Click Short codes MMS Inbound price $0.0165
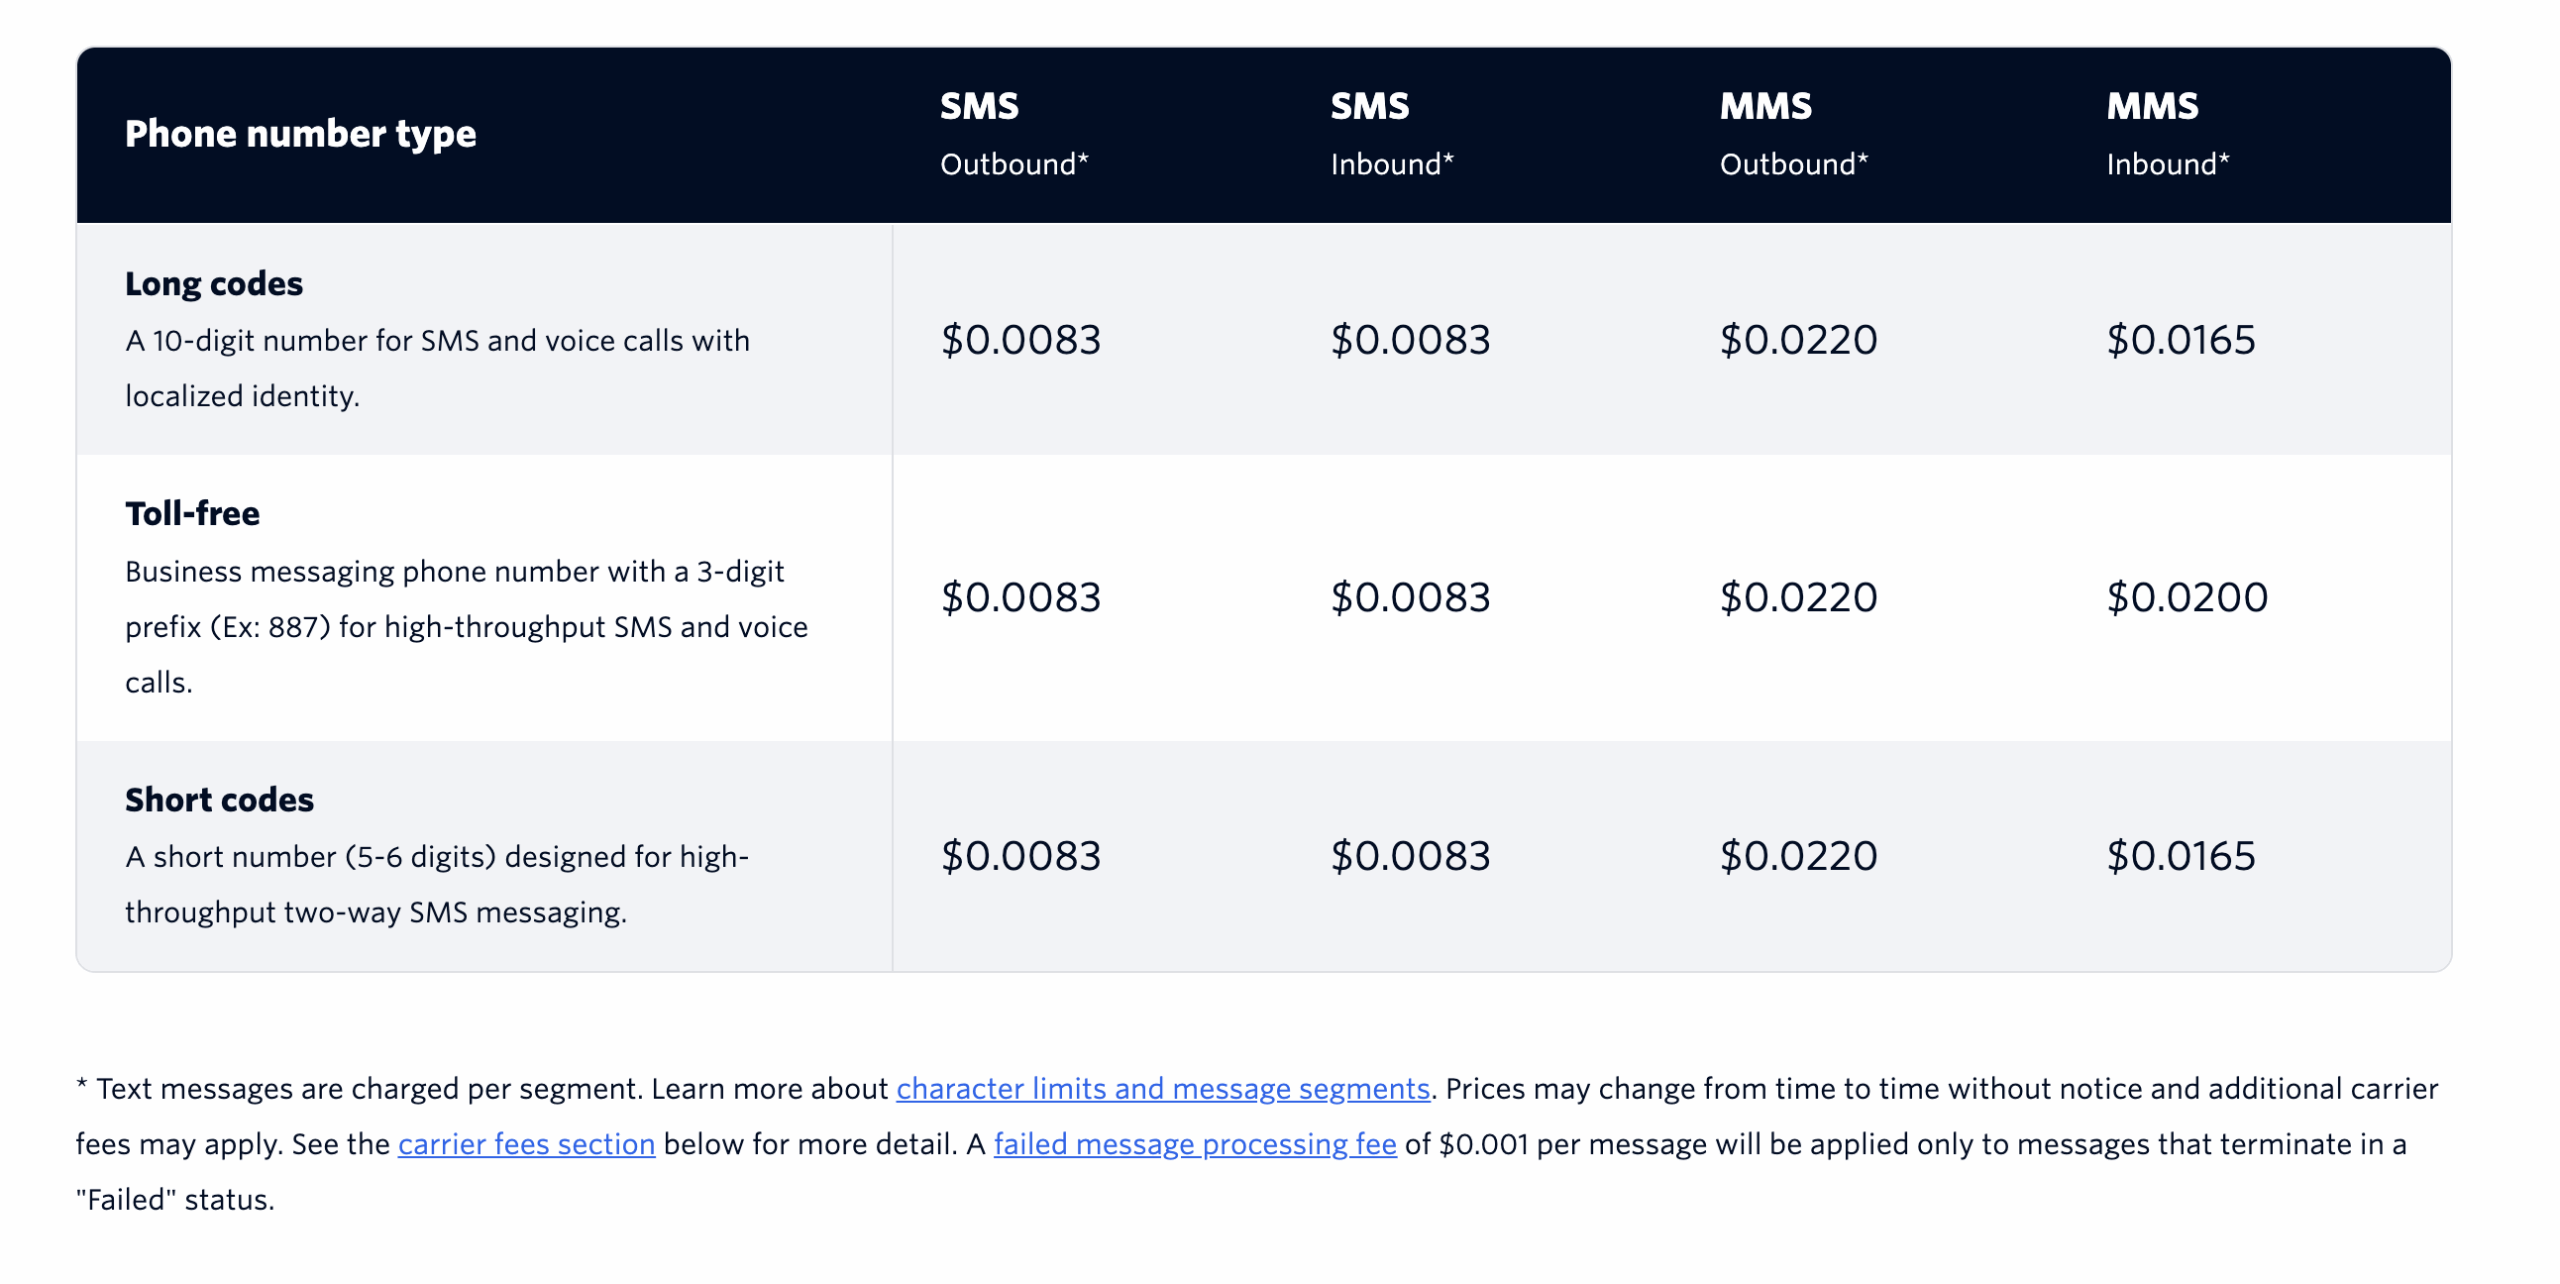 click(x=2181, y=856)
